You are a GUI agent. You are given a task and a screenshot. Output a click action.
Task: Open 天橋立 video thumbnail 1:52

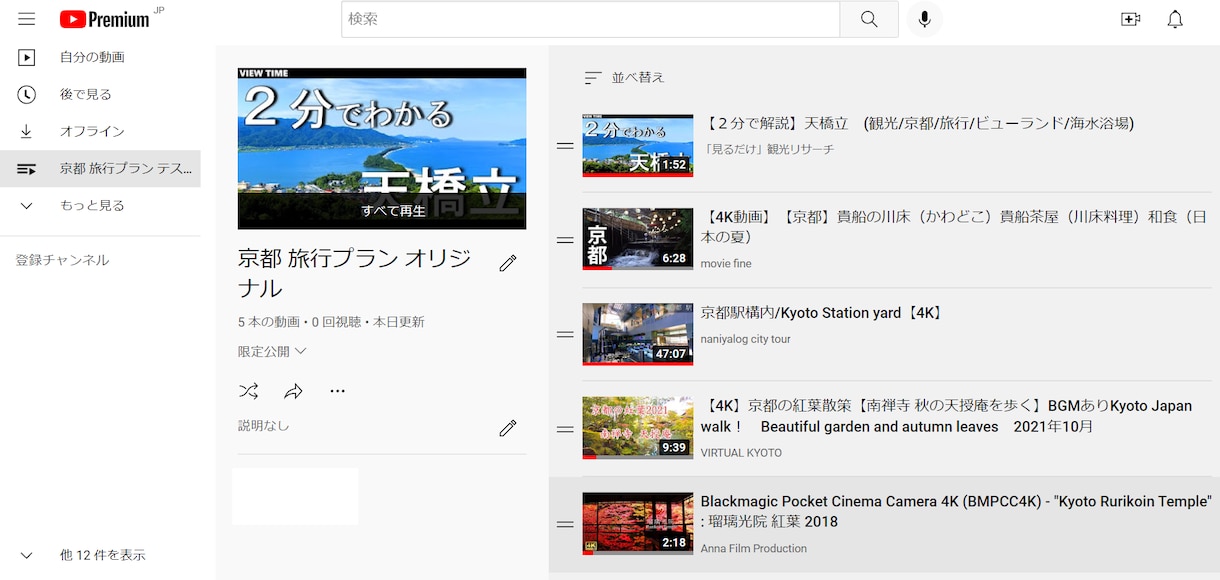(x=638, y=145)
